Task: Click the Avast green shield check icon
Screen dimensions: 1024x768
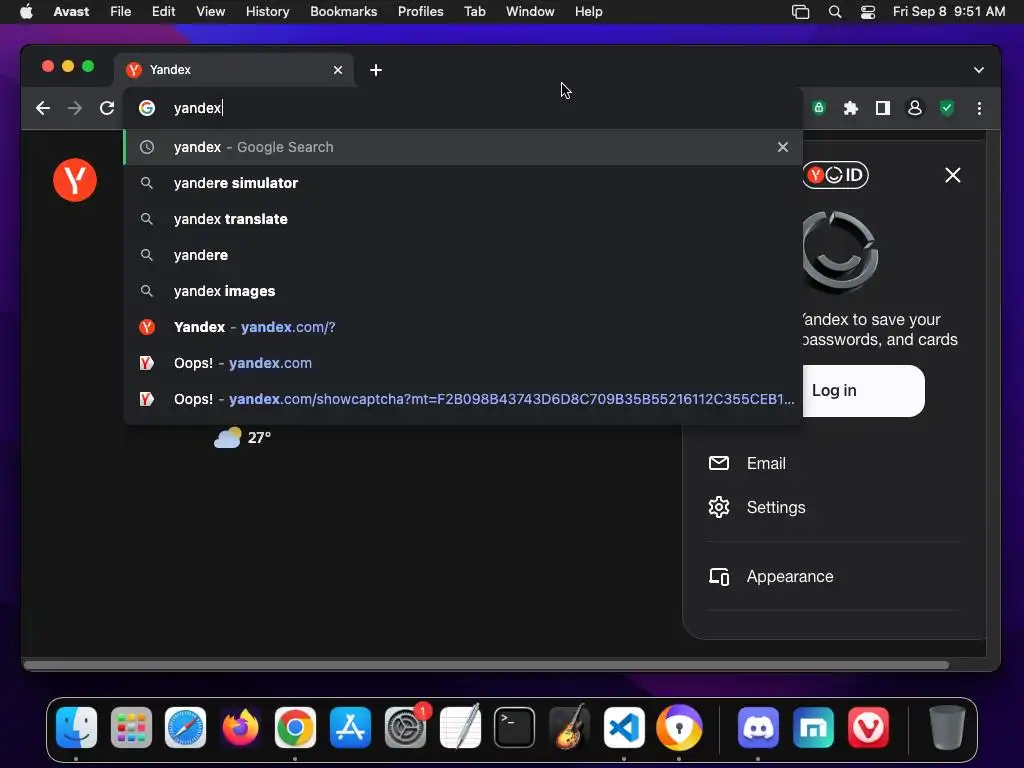Action: (947, 108)
